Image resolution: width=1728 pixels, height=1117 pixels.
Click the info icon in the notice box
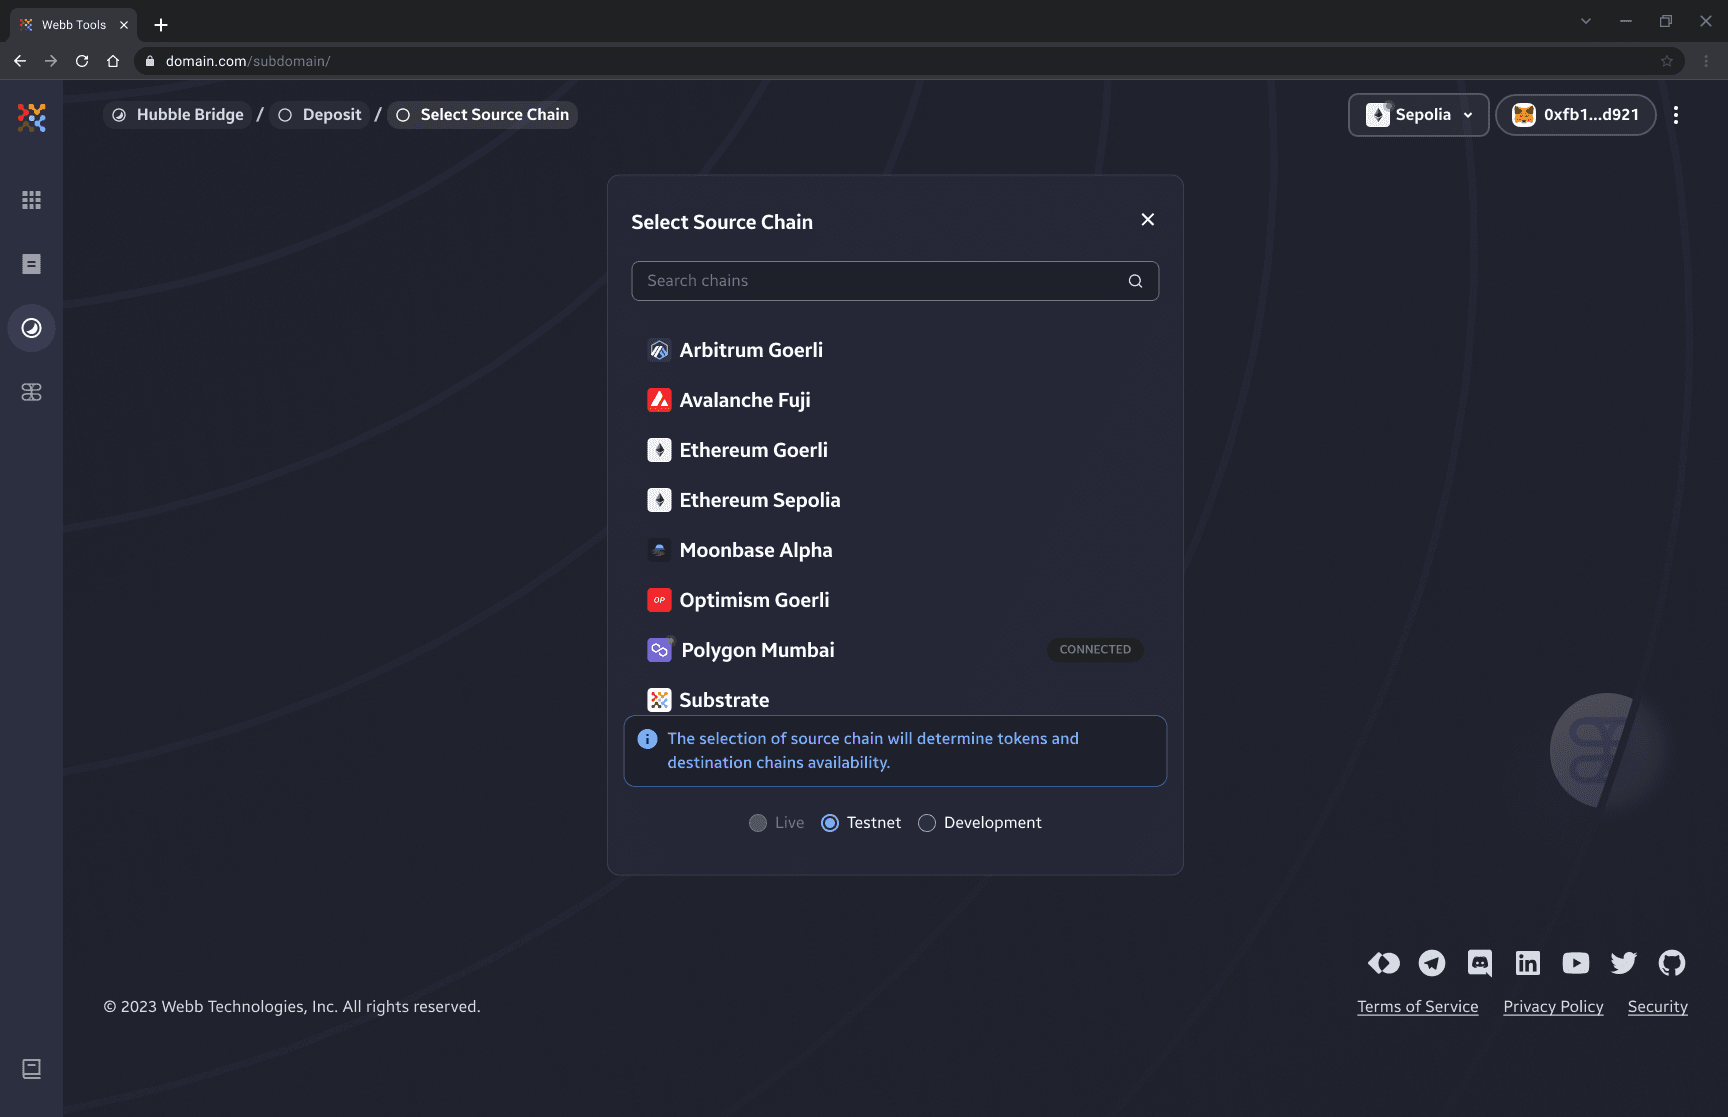648,739
